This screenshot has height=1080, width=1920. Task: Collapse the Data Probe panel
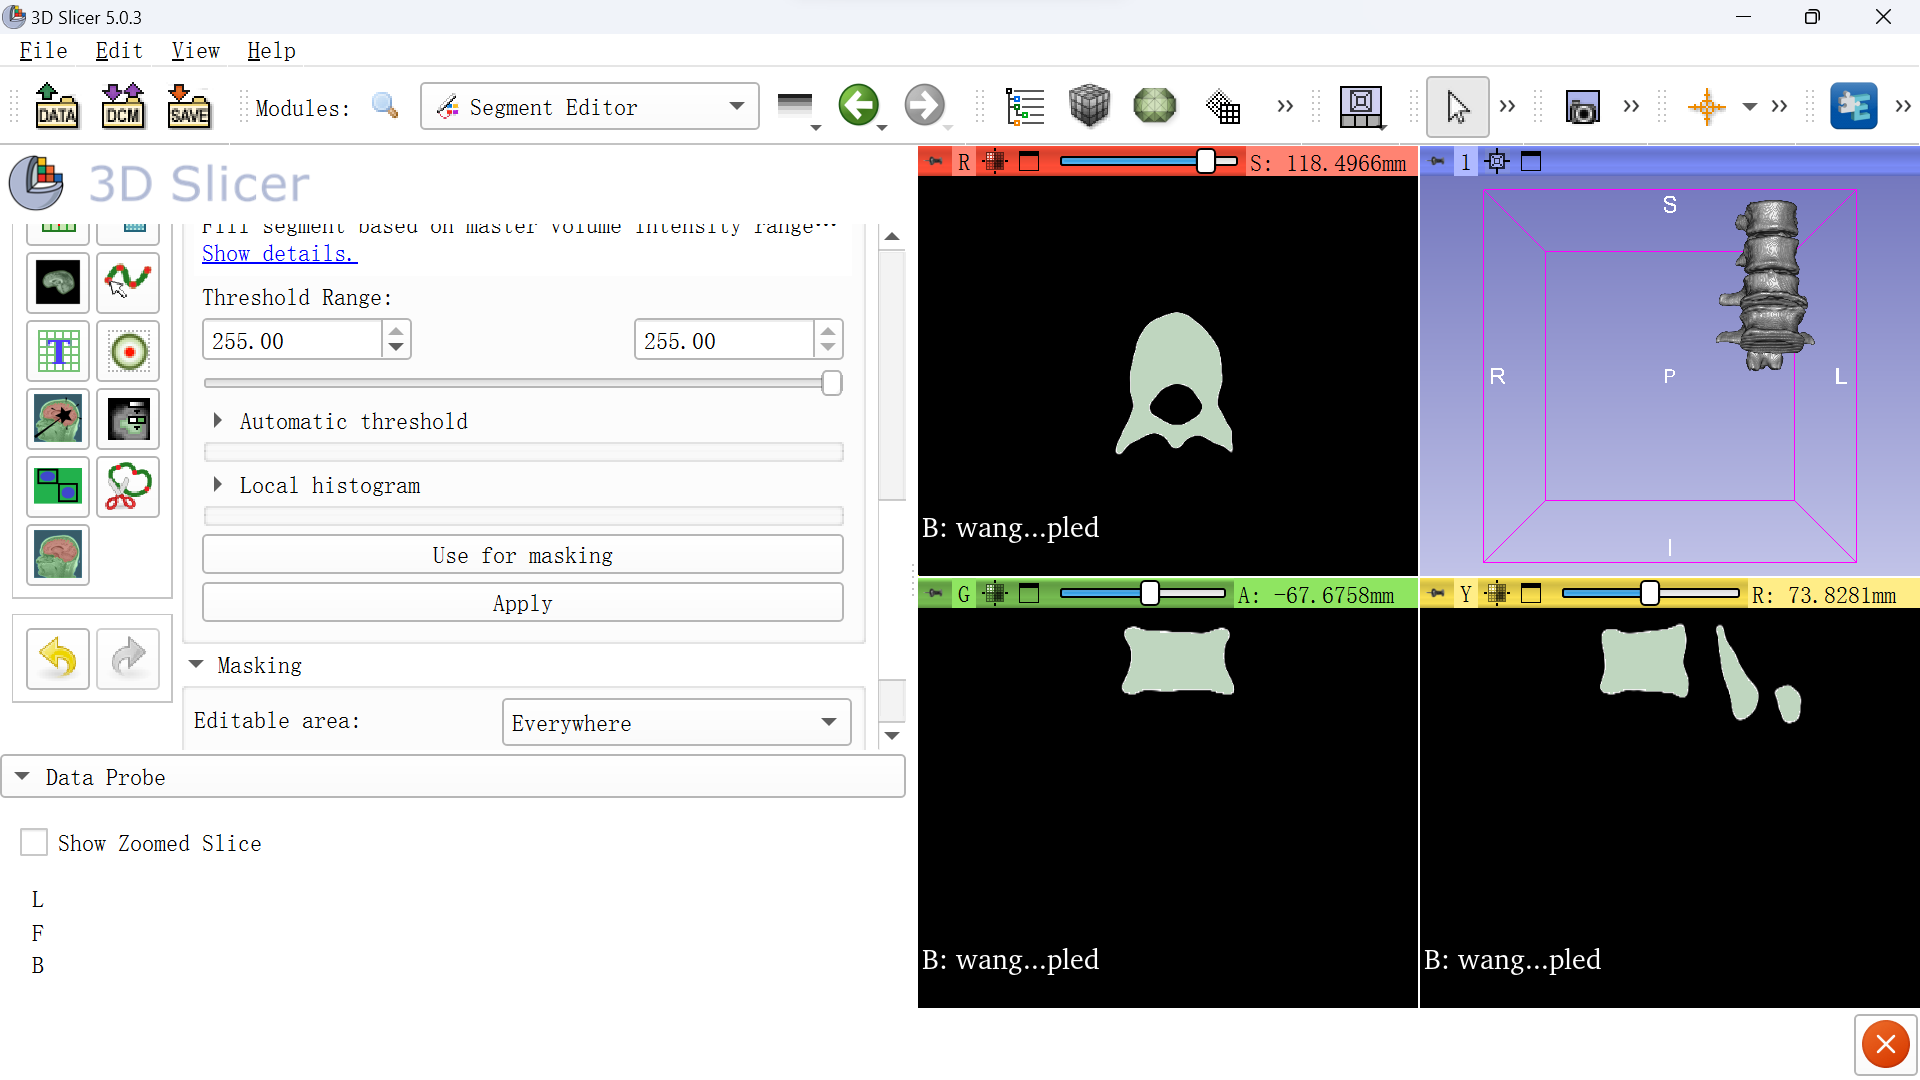[22, 777]
